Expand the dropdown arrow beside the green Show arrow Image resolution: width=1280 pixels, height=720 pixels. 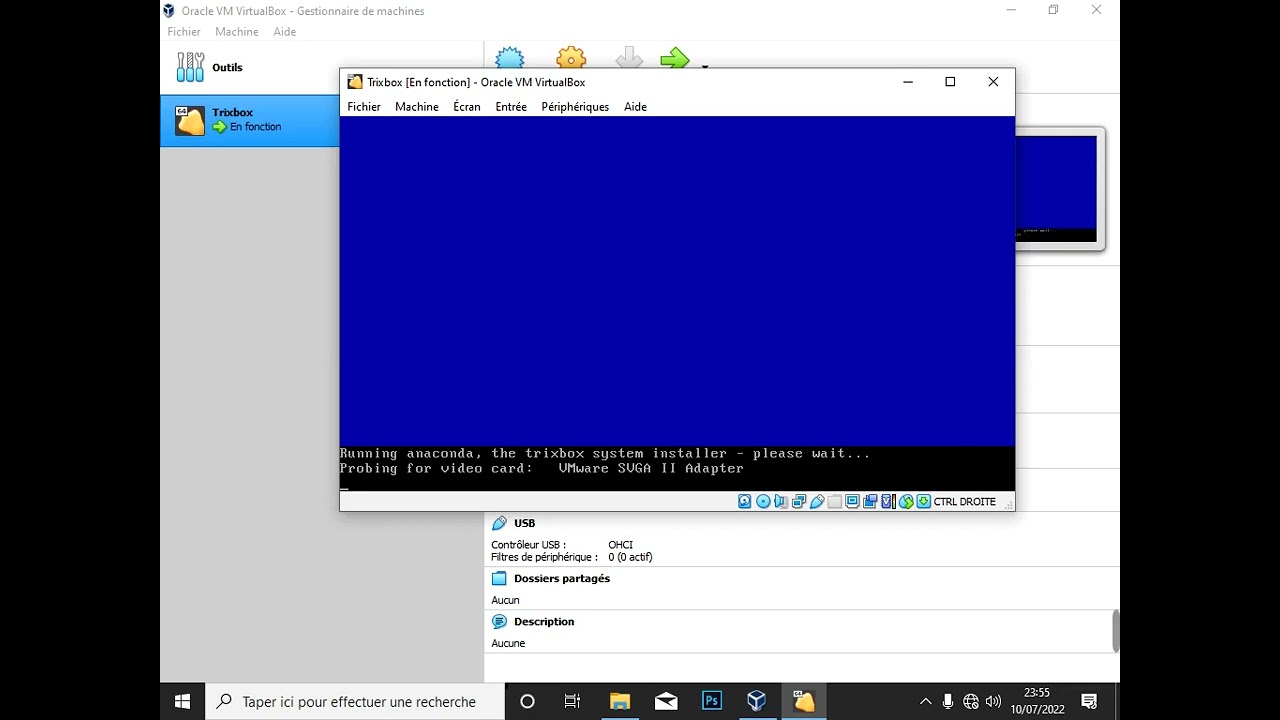[x=705, y=66]
